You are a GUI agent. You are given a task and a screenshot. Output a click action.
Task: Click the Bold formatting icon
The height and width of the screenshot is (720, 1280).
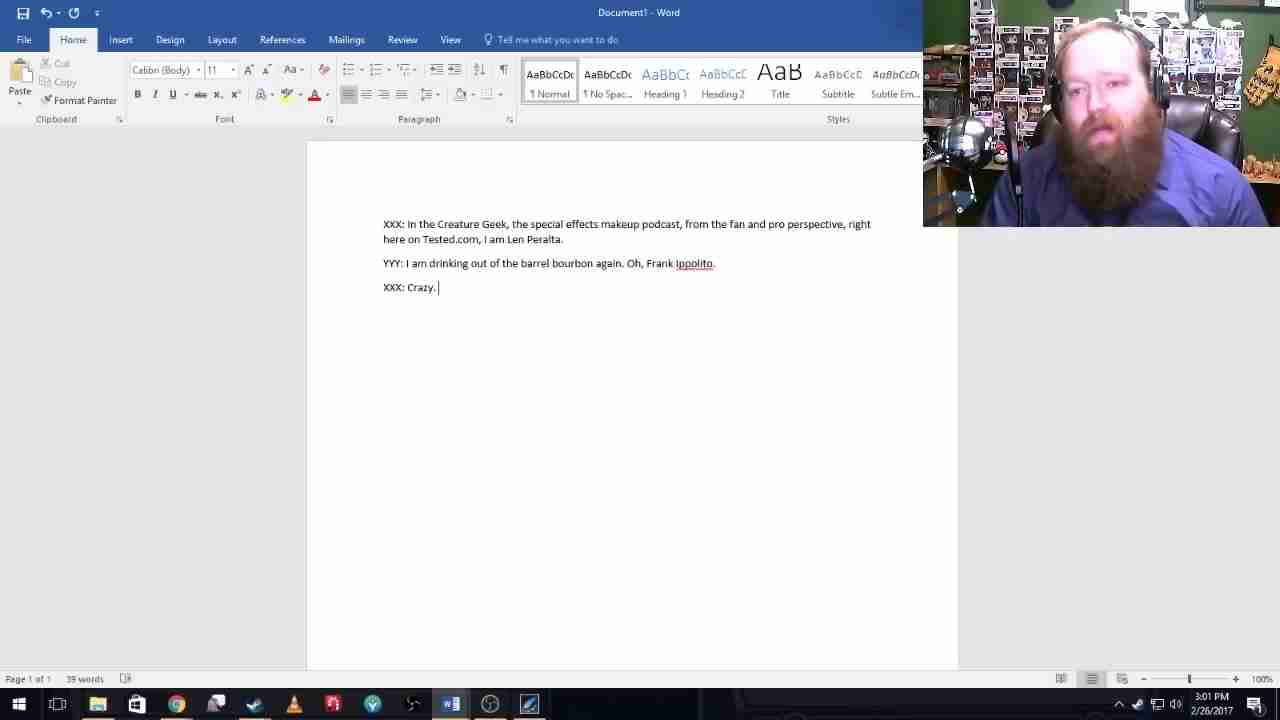(x=137, y=94)
